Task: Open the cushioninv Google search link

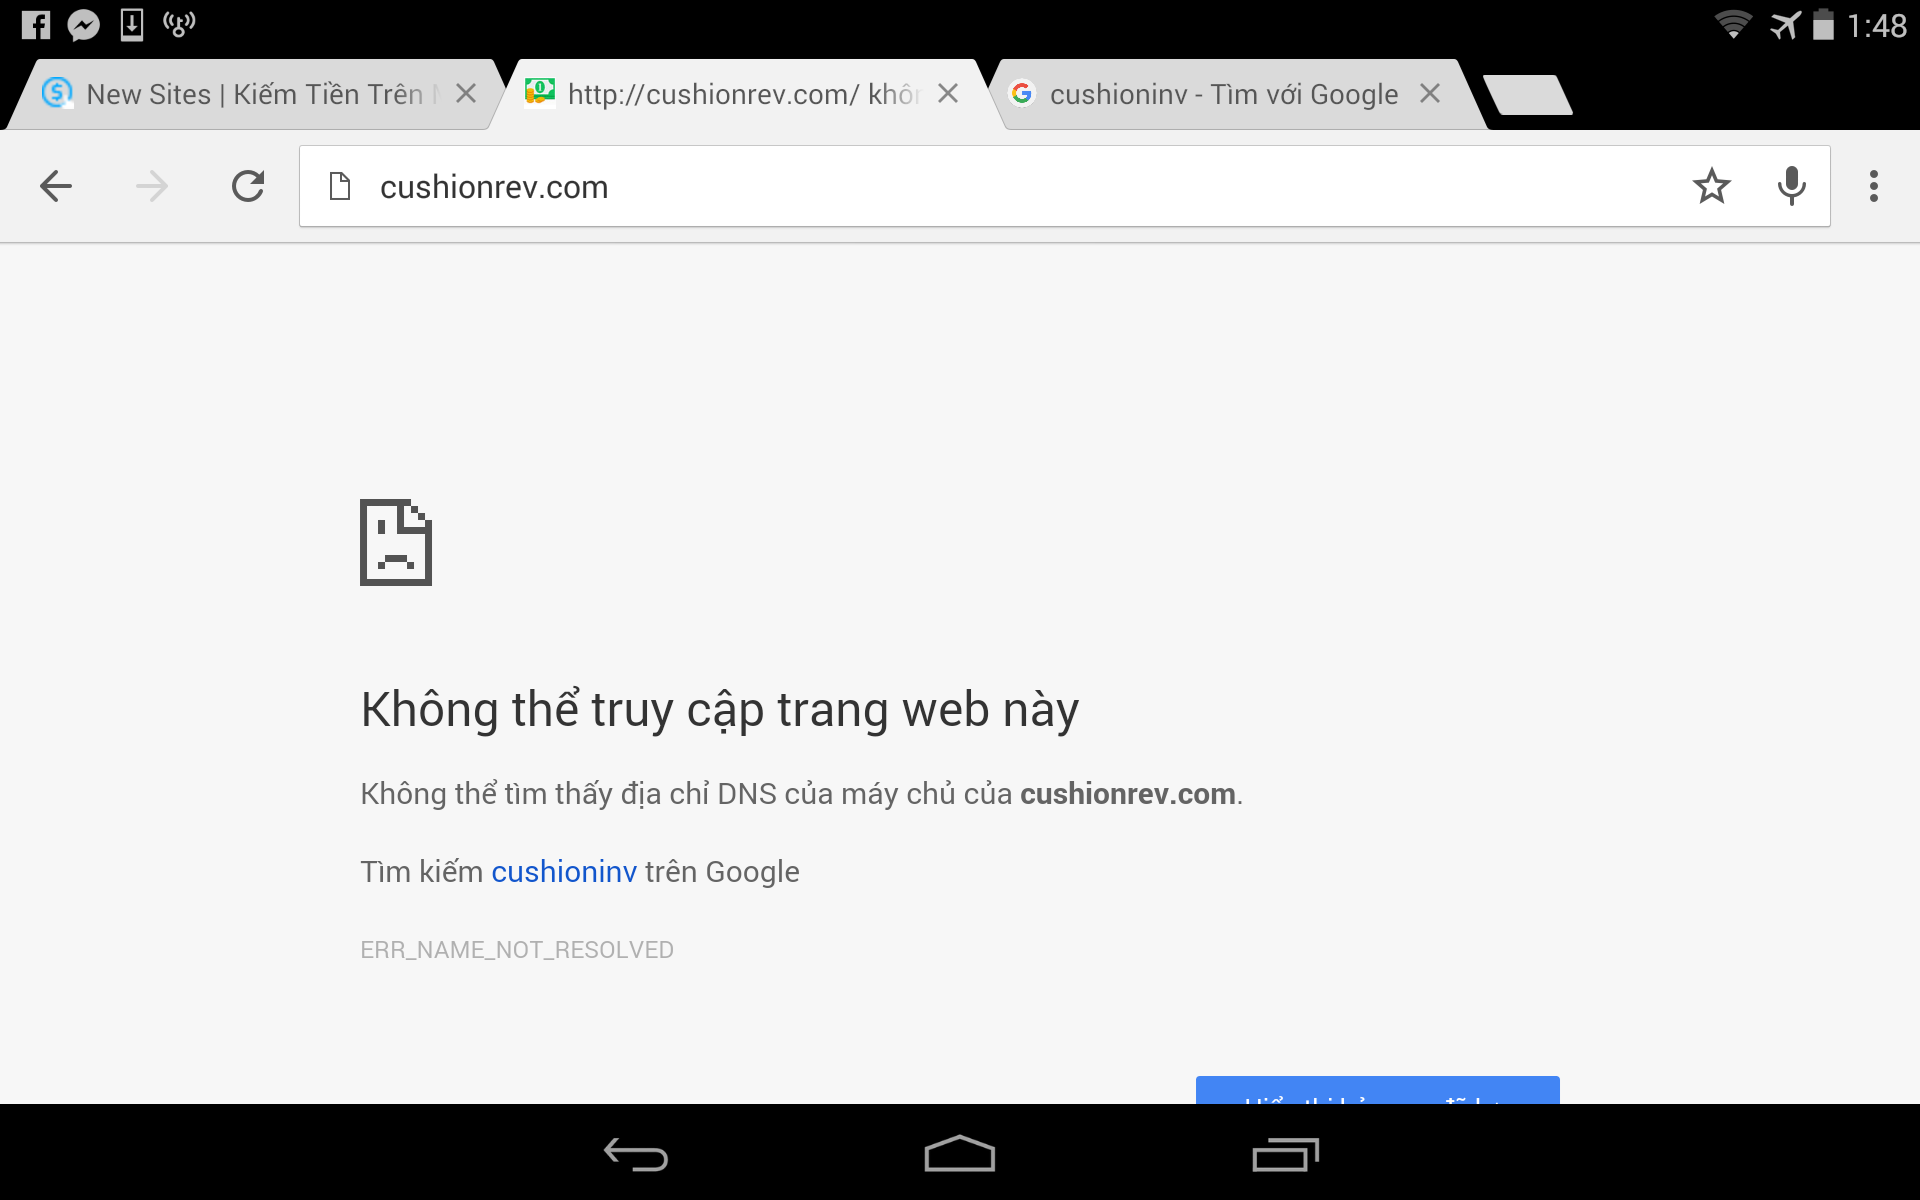Action: point(564,872)
